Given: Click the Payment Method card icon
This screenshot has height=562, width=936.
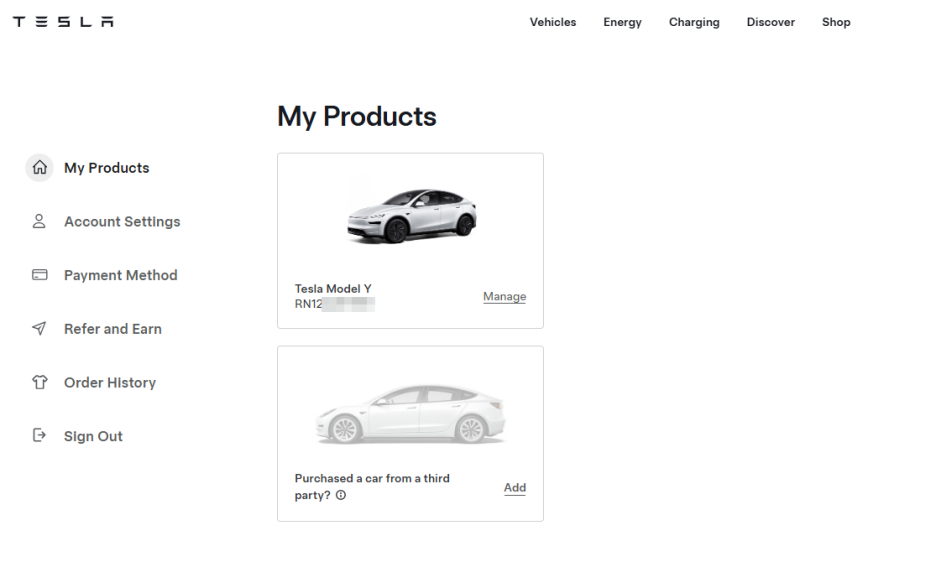Looking at the screenshot, I should (39, 275).
